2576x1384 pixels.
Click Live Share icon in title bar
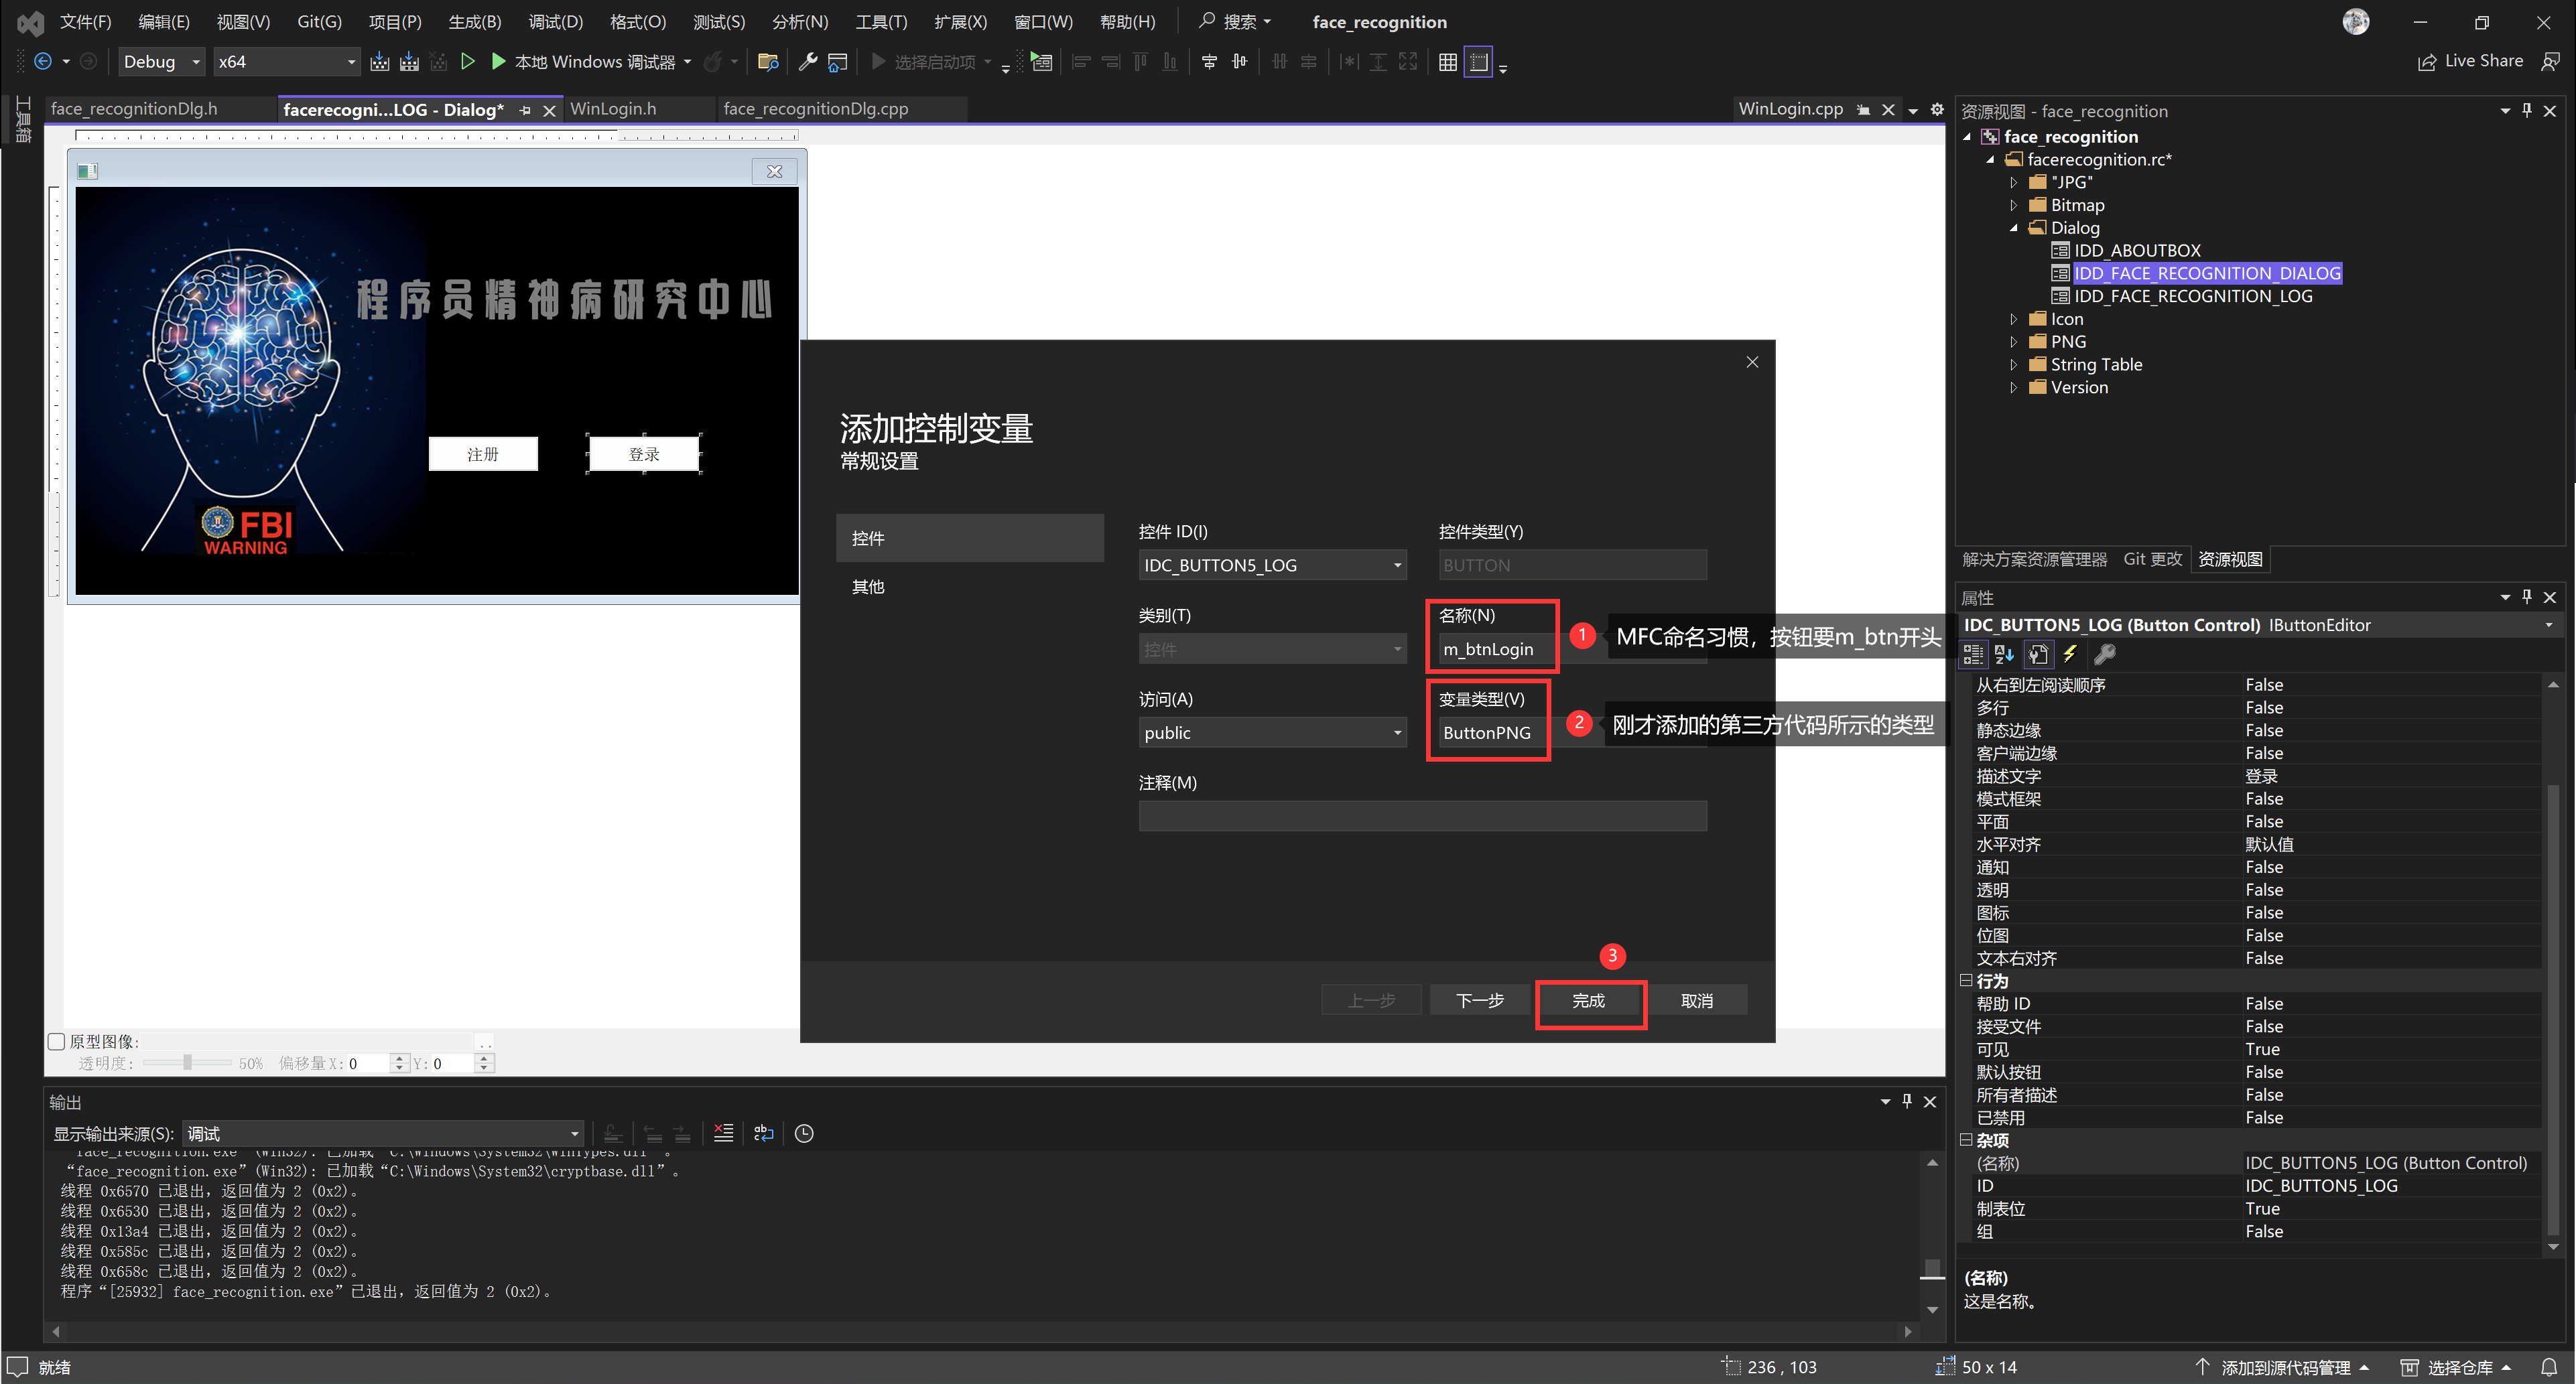[x=2427, y=62]
